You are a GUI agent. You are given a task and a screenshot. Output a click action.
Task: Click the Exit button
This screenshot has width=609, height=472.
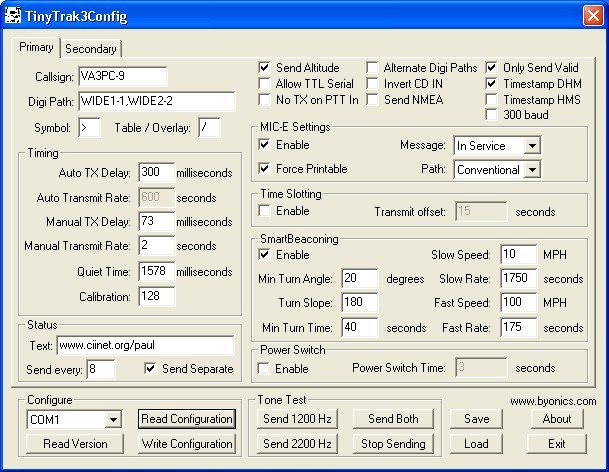coord(557,444)
